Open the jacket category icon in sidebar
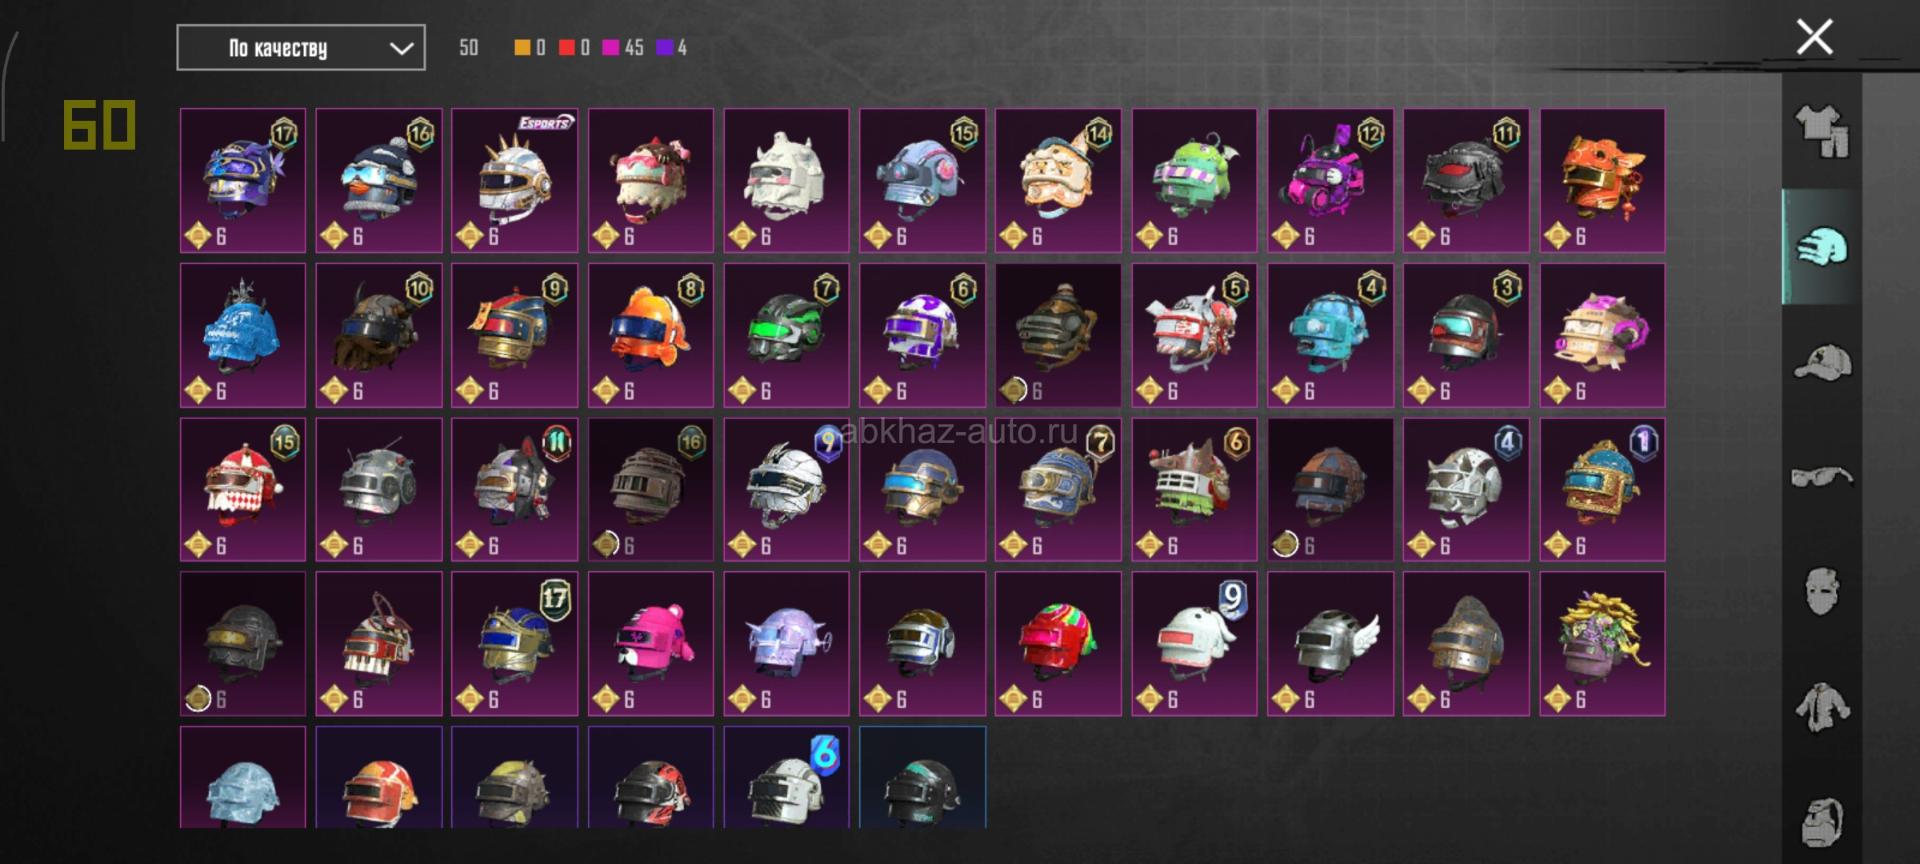Screen dimensions: 1920x864 point(1822,706)
